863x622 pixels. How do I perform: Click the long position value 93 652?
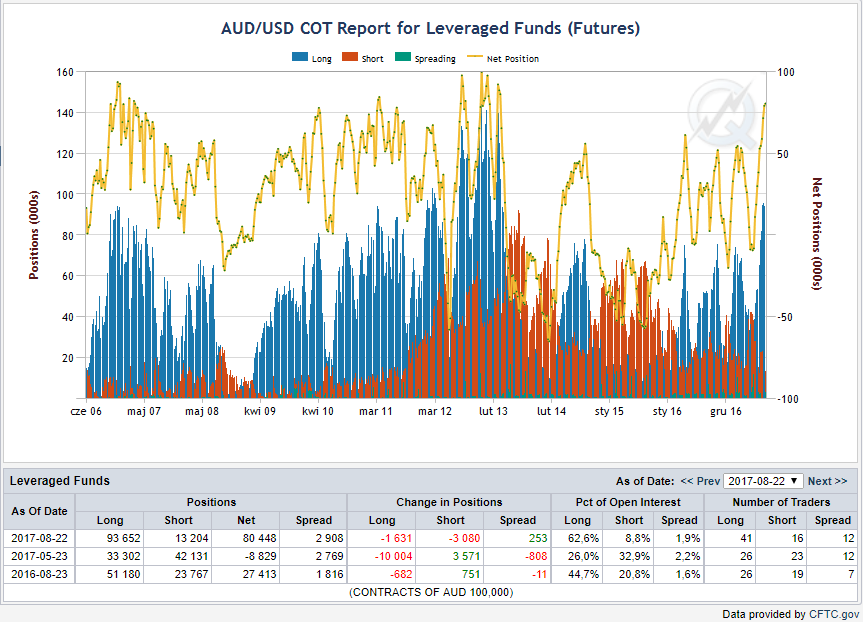click(123, 538)
